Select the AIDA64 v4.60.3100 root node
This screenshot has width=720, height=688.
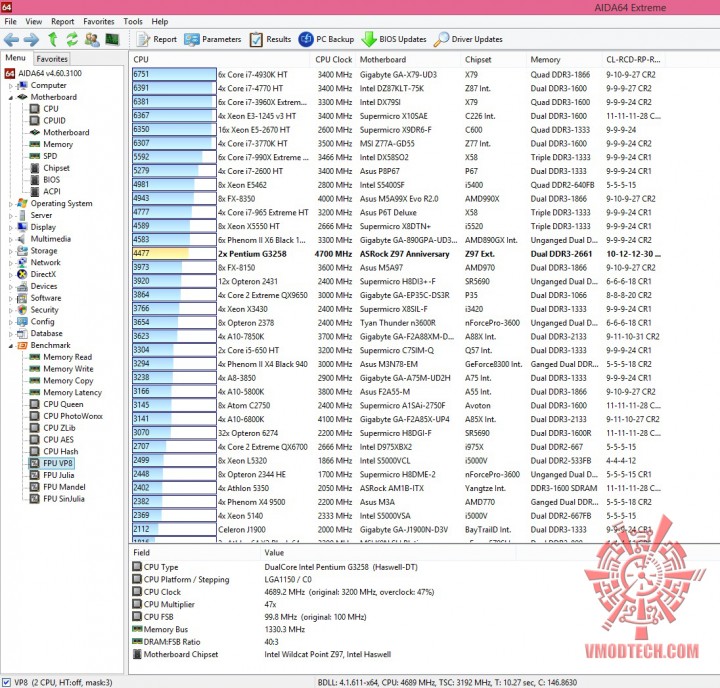pos(43,73)
